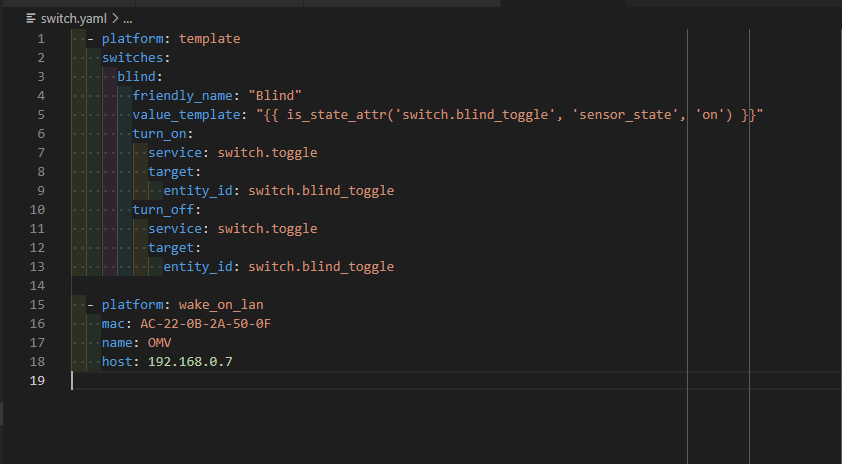Viewport: 842px width, 464px height.
Task: Open the breadcrumb ellipsis symbol list
Action: (x=127, y=18)
